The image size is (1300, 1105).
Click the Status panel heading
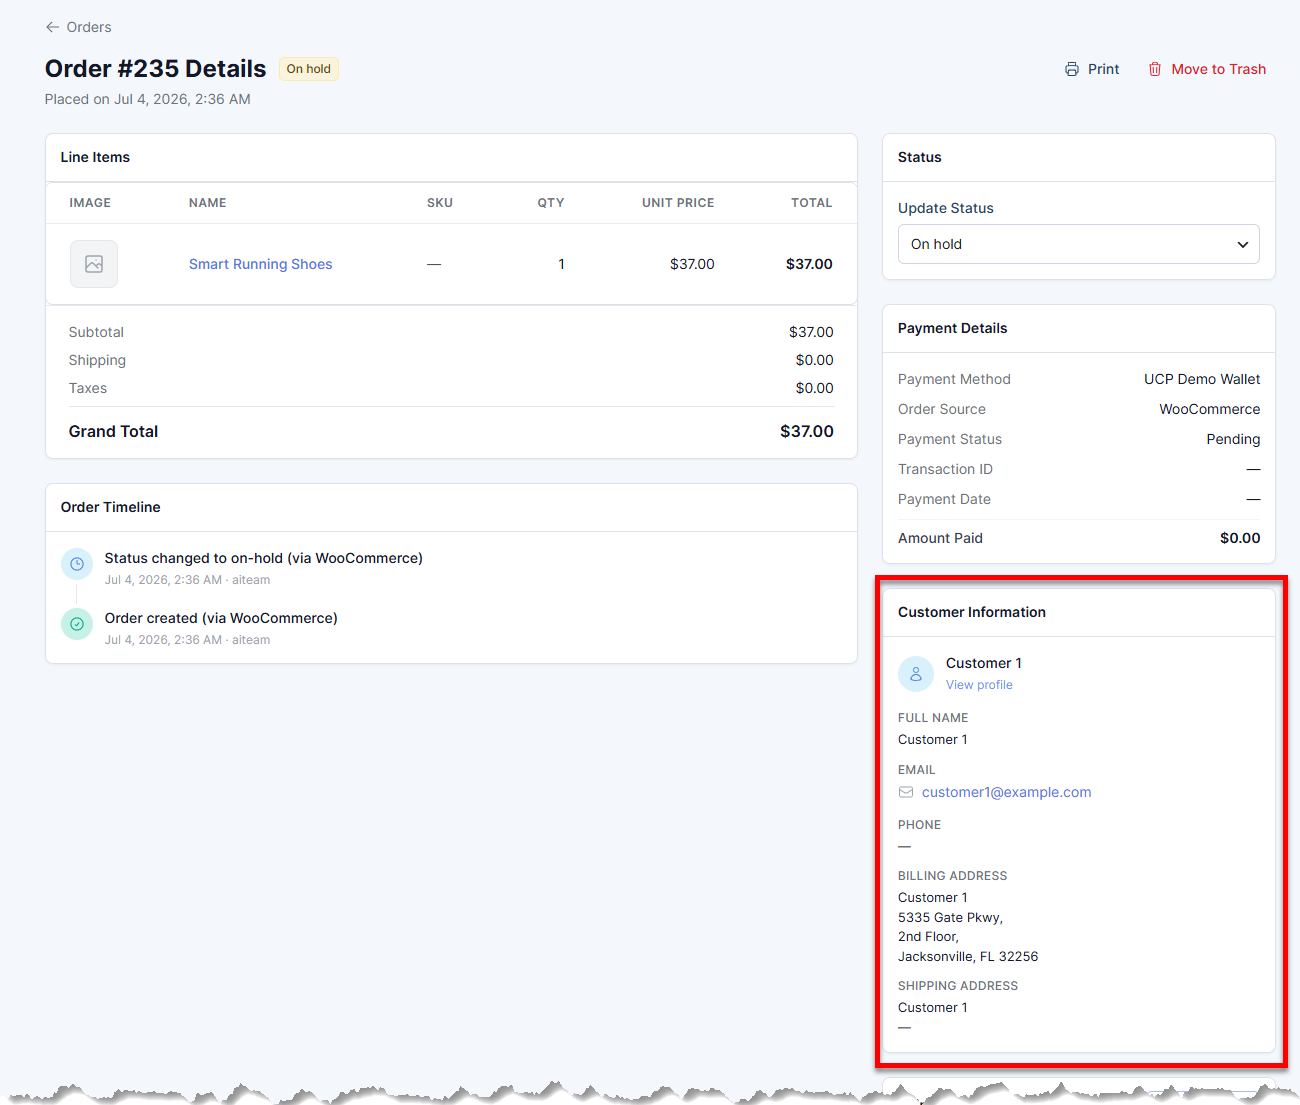pos(920,157)
